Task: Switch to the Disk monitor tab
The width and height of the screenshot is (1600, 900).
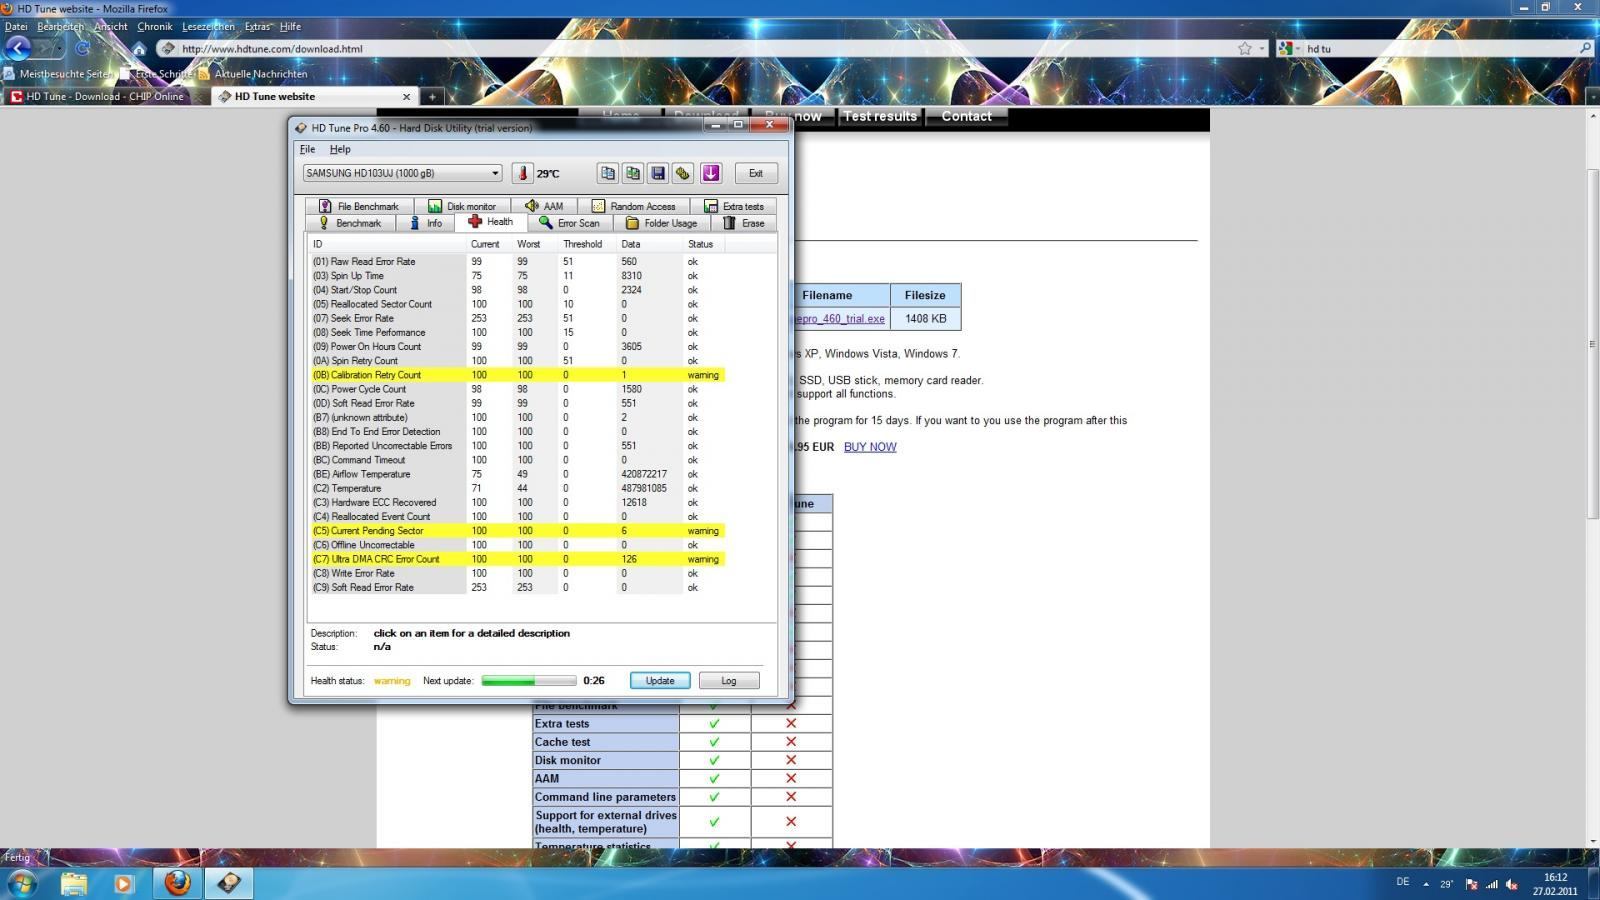Action: coord(462,206)
